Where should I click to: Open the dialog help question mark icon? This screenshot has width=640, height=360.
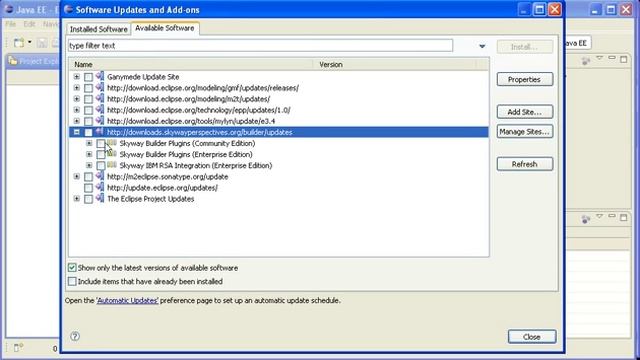click(x=75, y=336)
